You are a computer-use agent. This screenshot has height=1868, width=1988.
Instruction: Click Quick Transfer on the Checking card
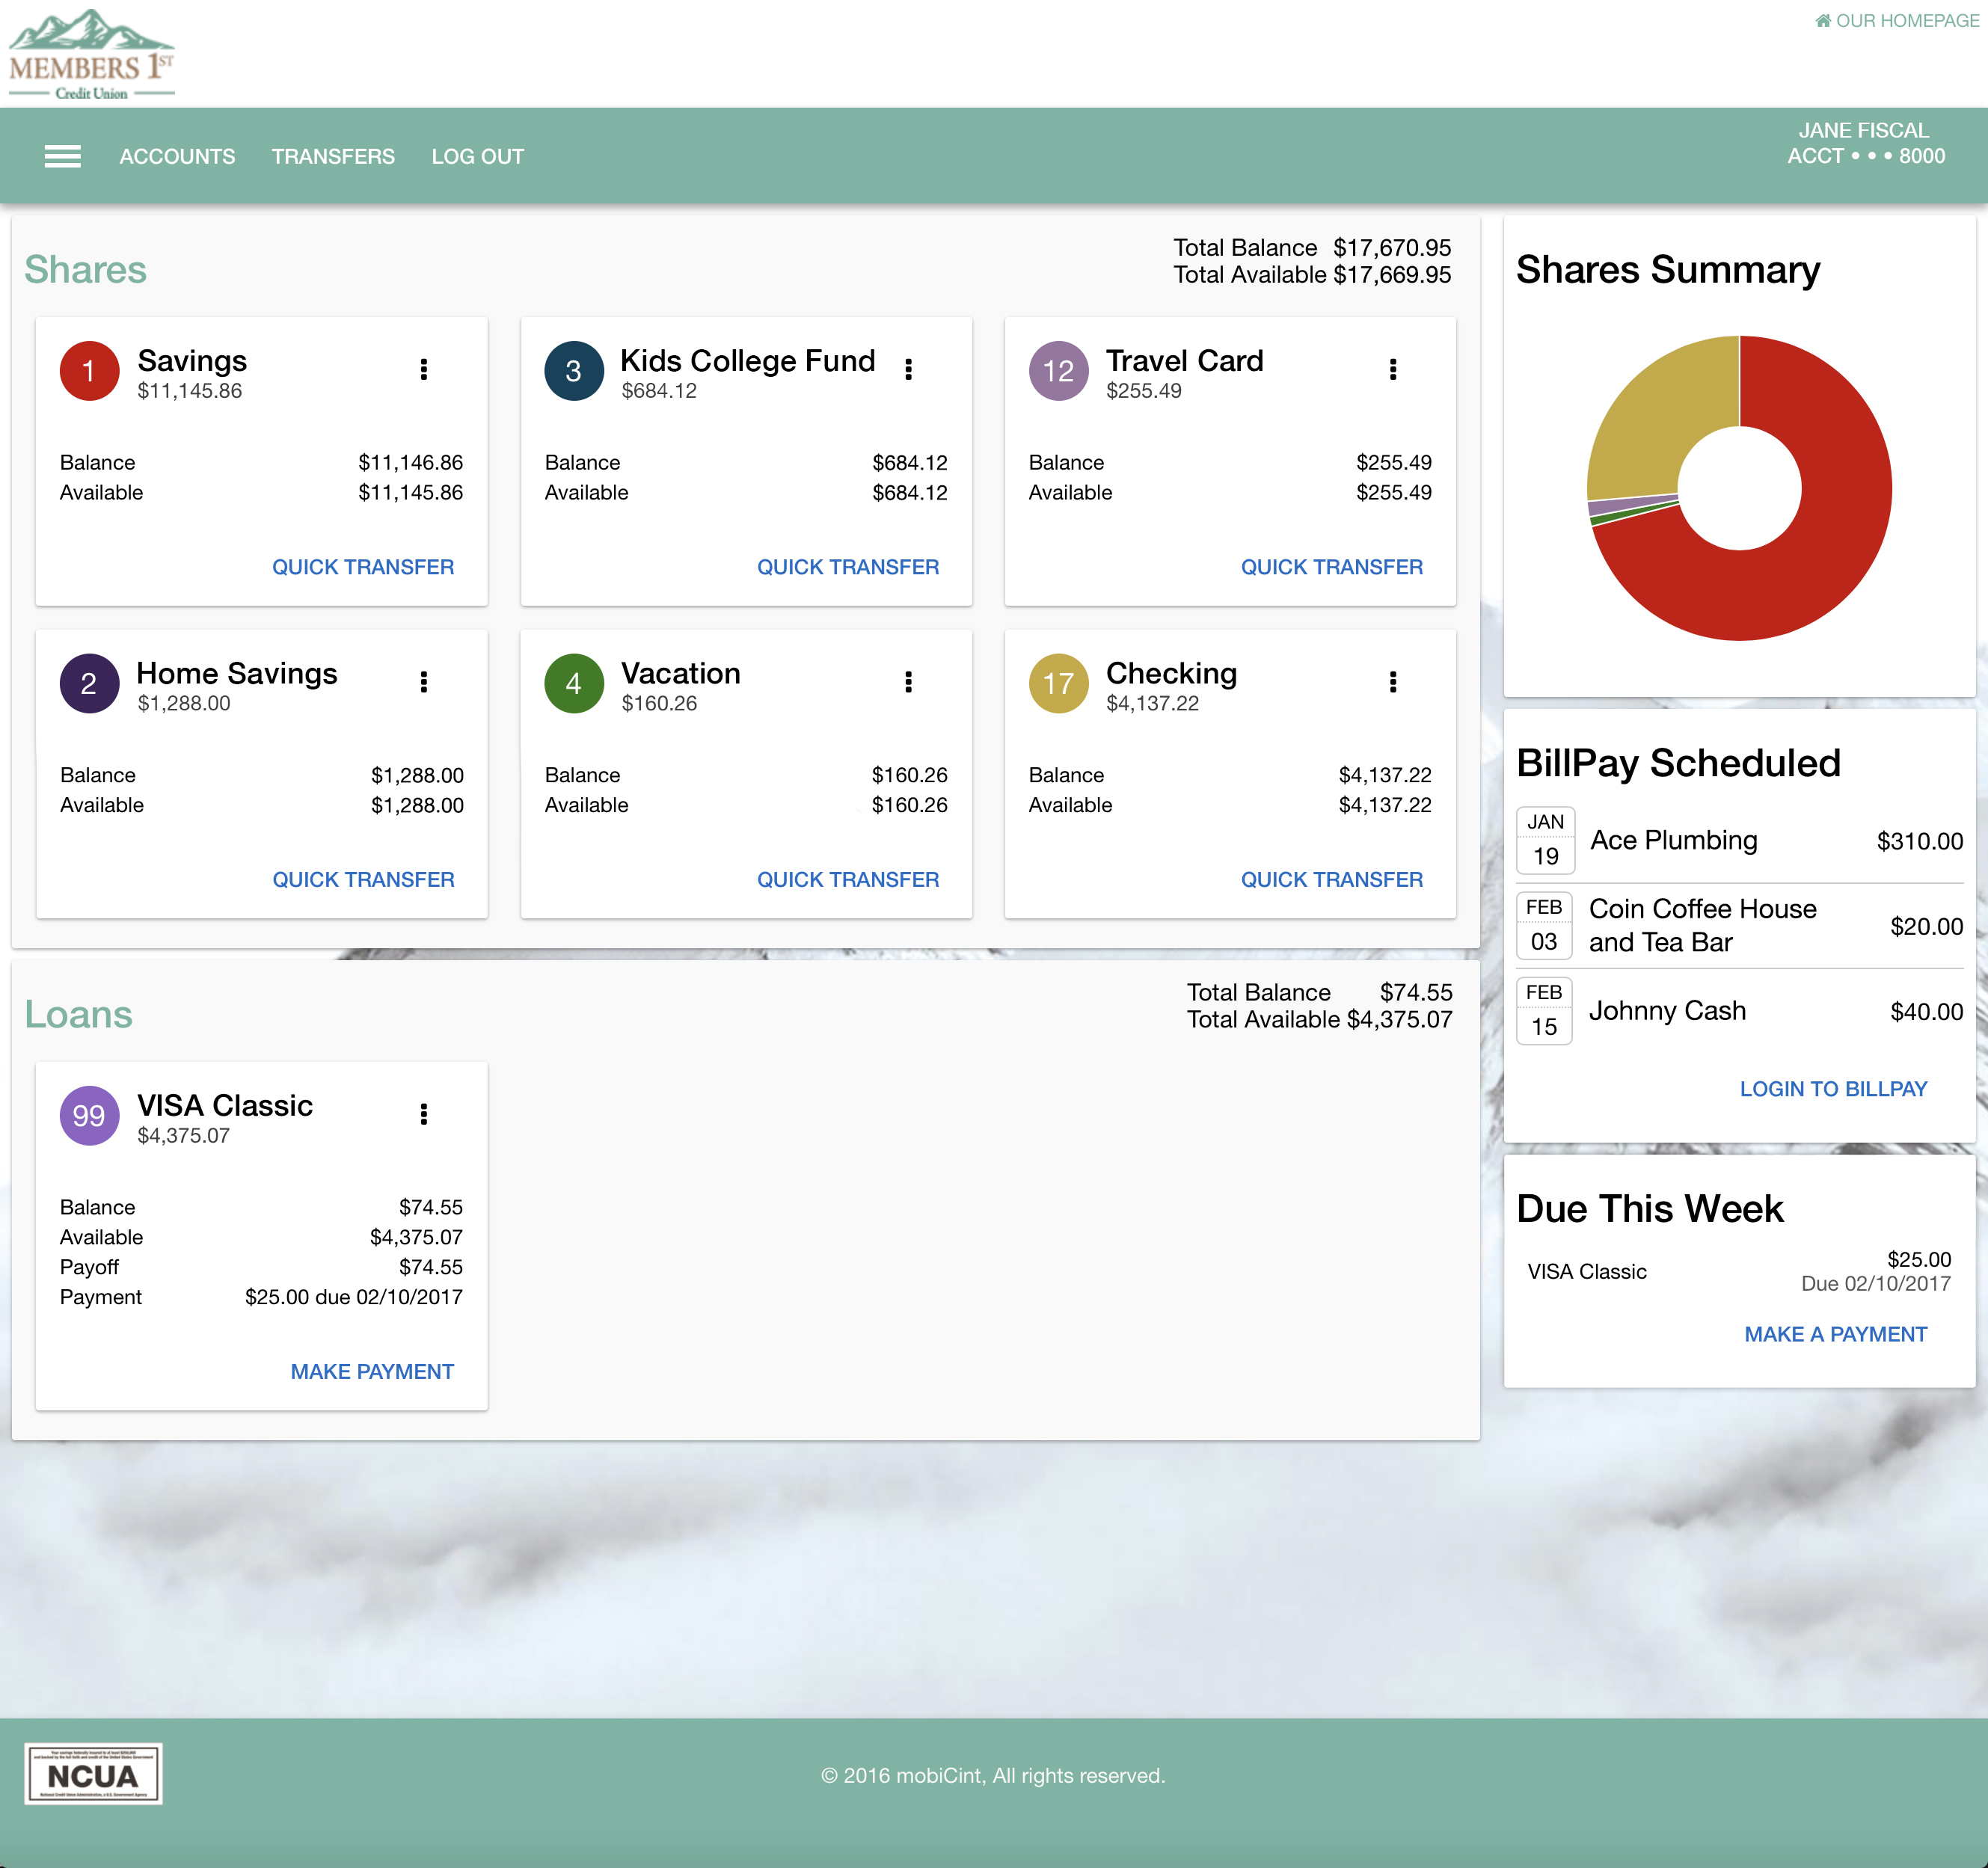(1332, 880)
